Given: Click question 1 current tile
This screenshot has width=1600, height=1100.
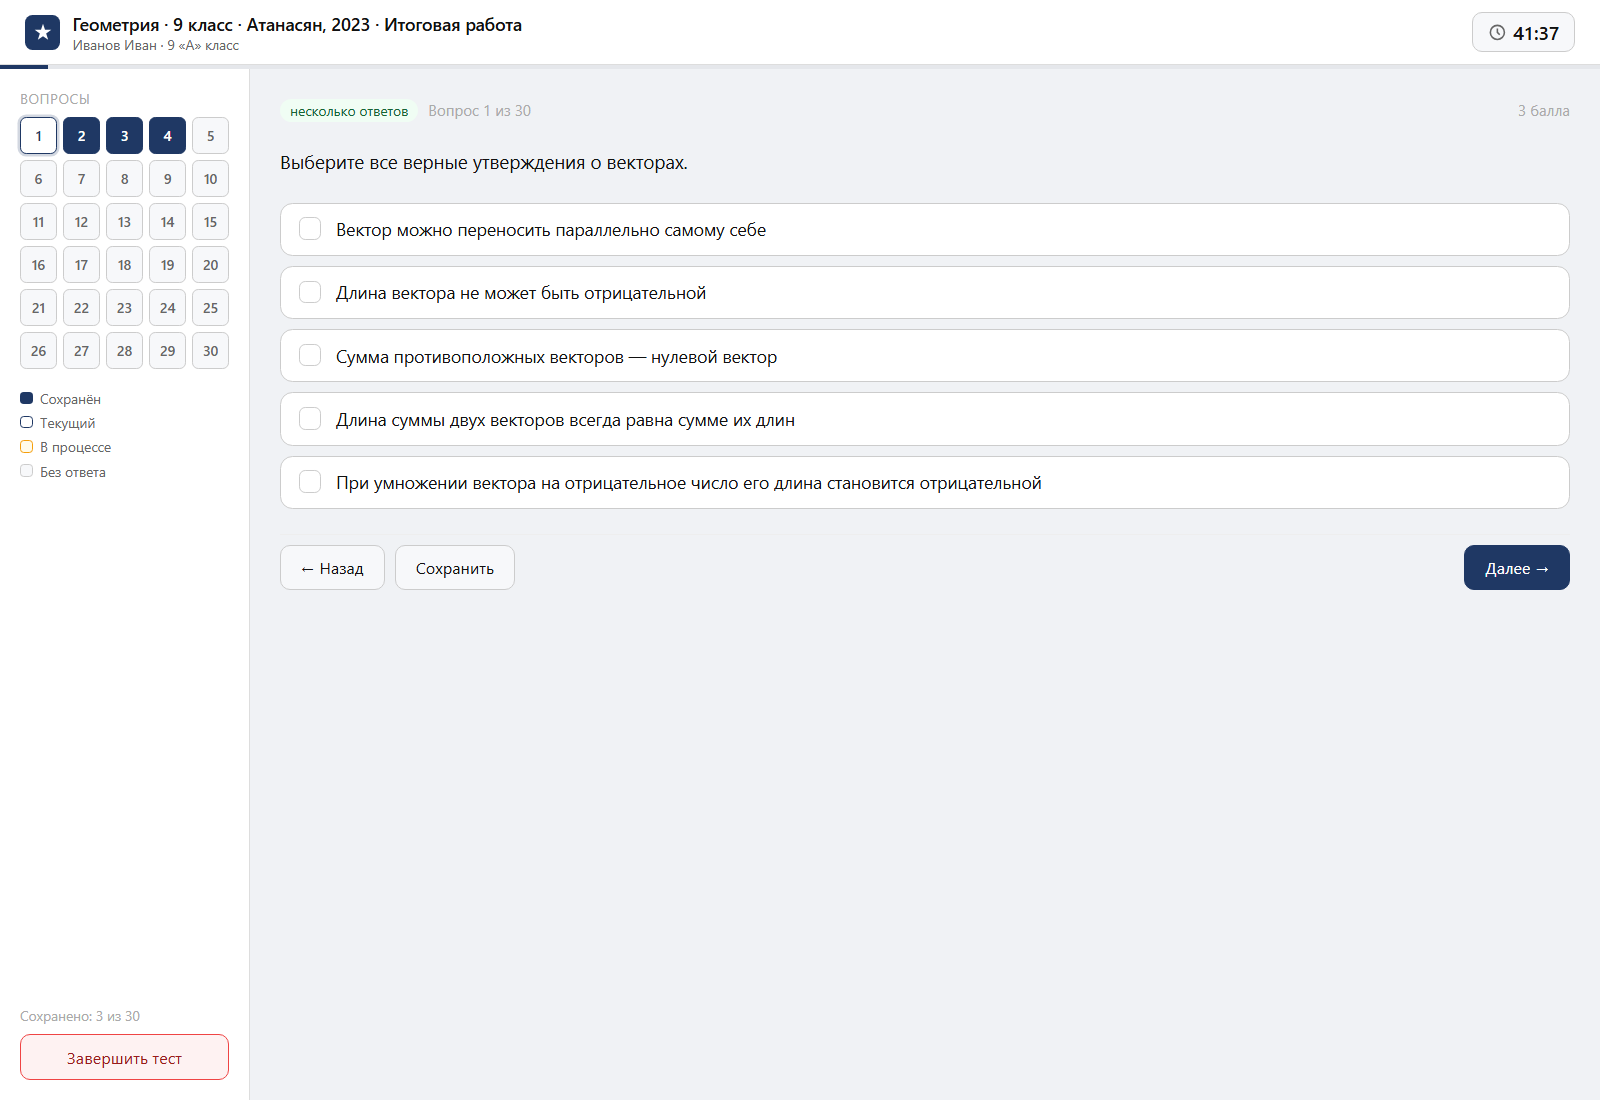Looking at the screenshot, I should (x=38, y=136).
